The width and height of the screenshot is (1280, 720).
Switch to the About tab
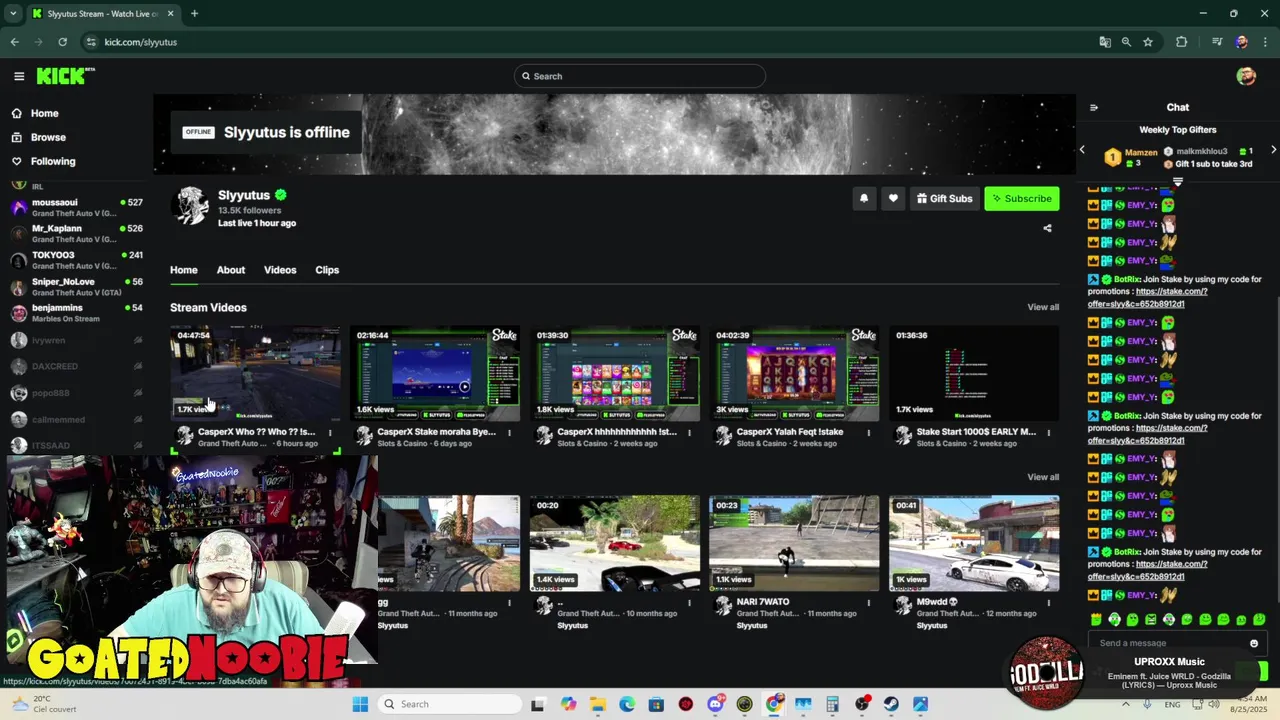[x=231, y=270]
